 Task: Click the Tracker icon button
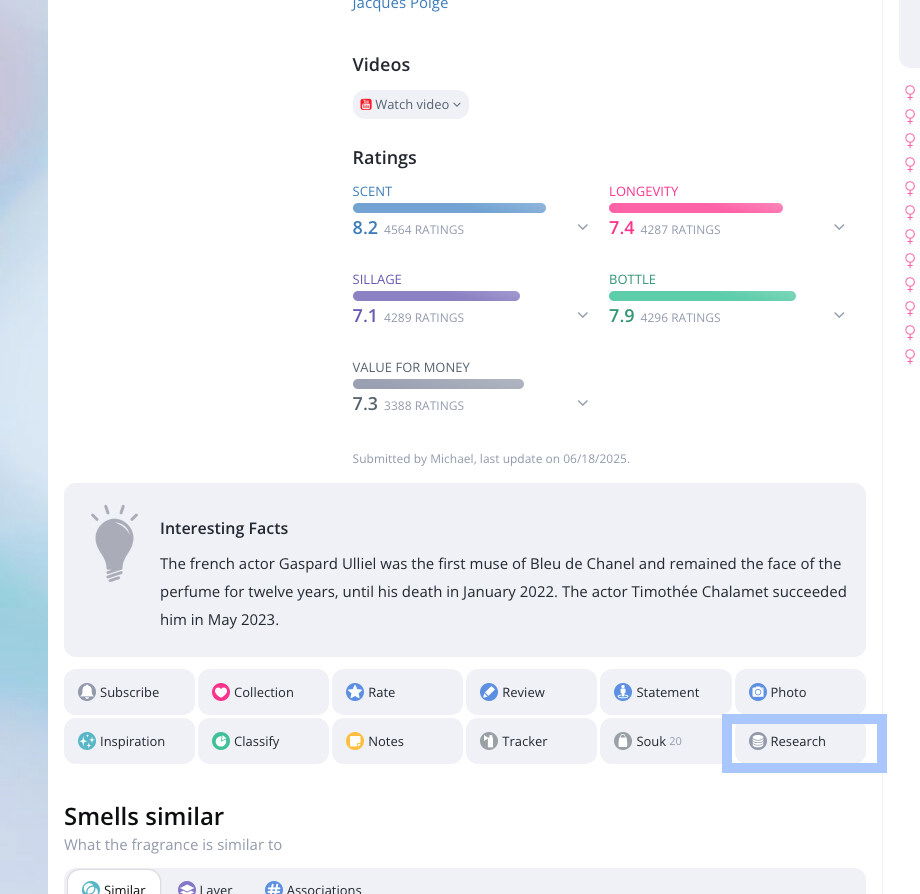(489, 741)
